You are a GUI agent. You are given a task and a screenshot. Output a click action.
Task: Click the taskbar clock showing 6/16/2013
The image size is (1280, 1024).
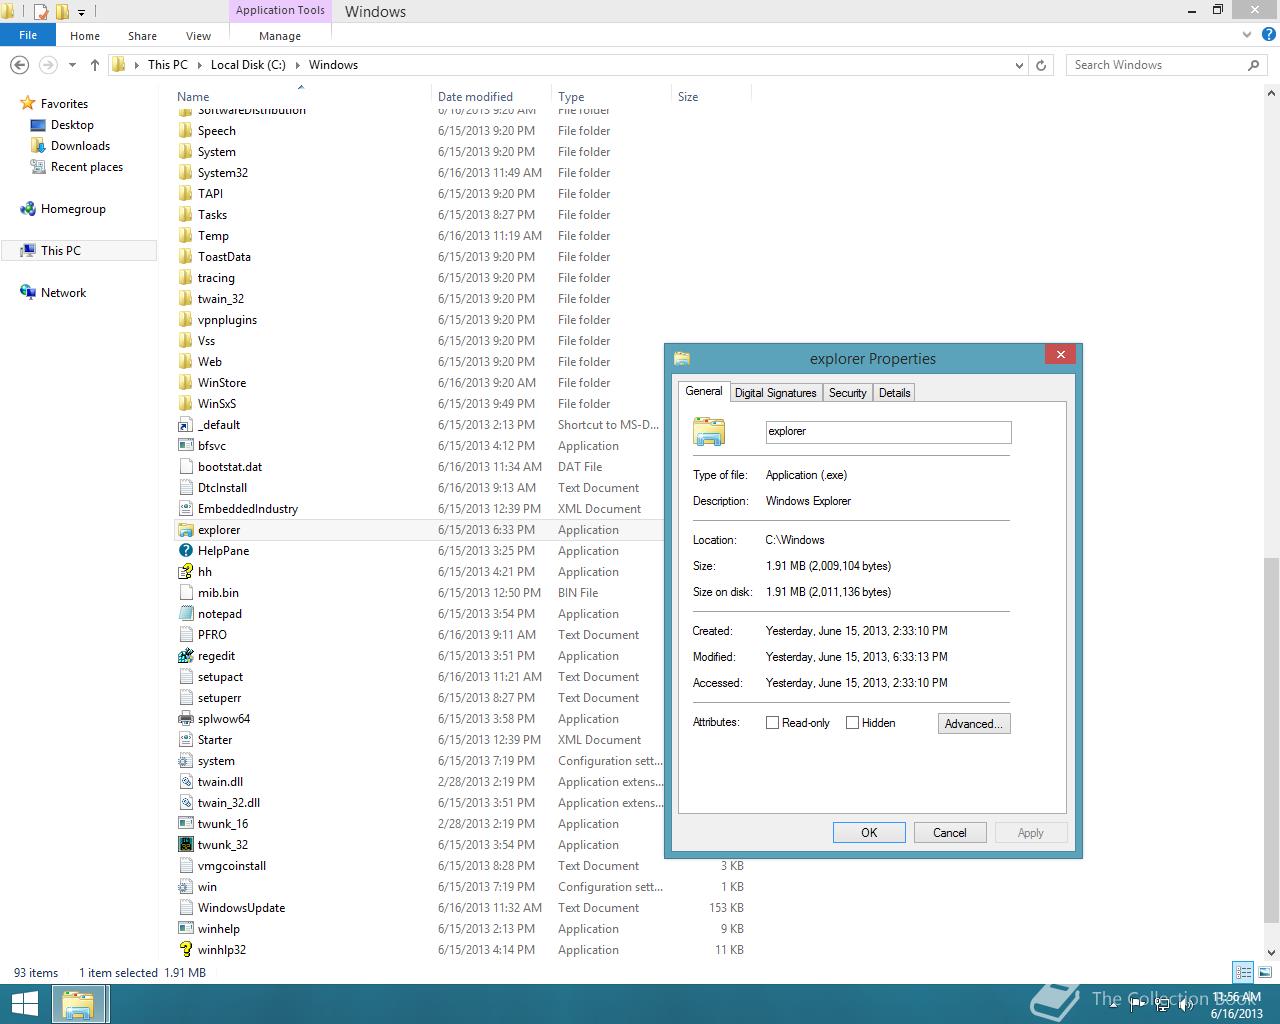1236,1005
